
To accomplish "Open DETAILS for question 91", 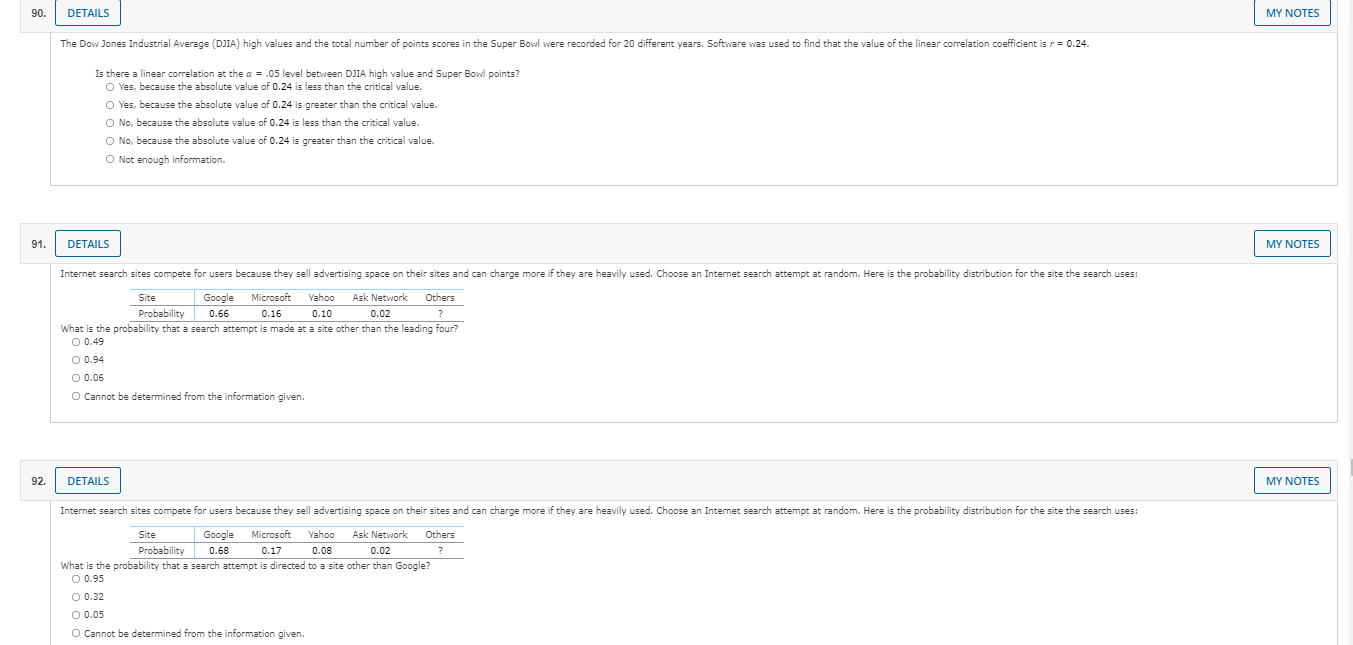I will point(87,243).
